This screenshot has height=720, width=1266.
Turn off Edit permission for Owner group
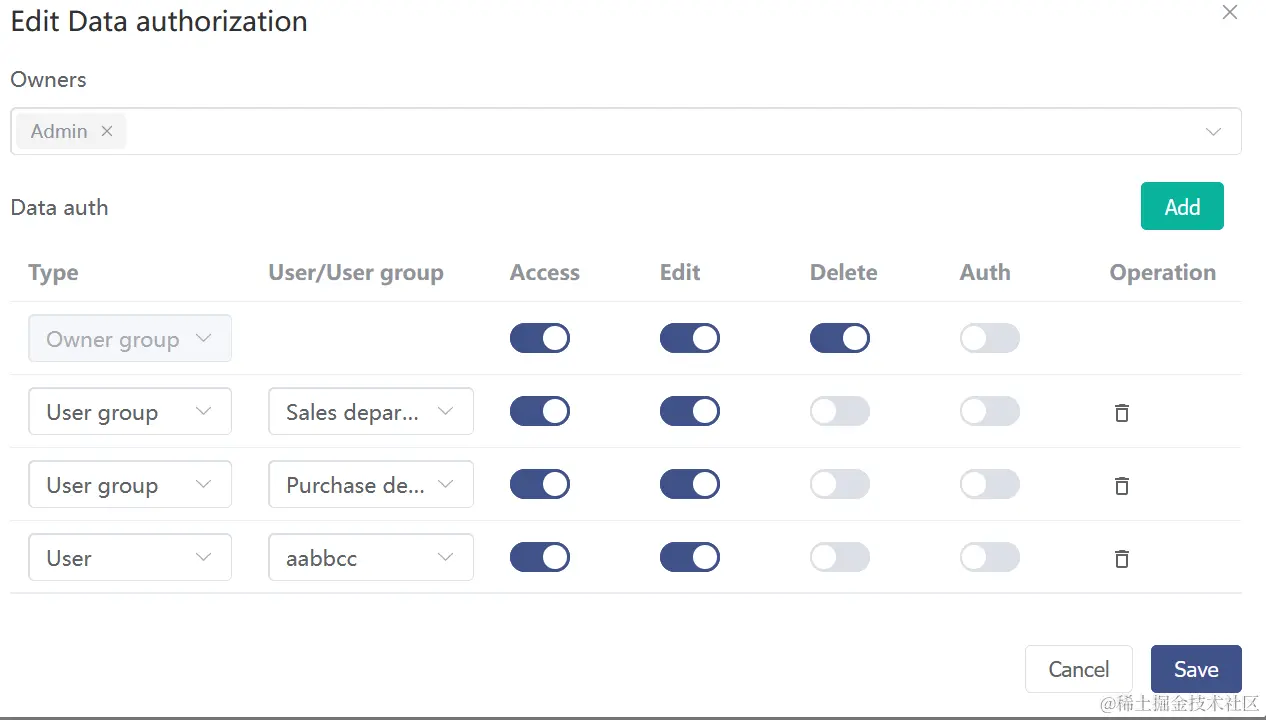690,338
